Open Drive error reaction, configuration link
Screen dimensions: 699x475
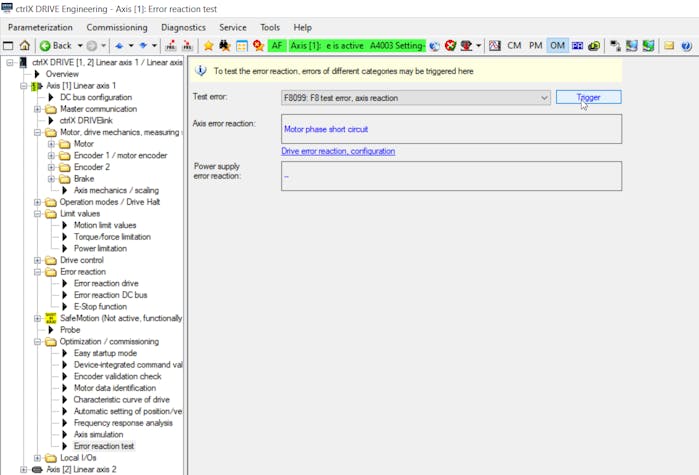coord(338,151)
